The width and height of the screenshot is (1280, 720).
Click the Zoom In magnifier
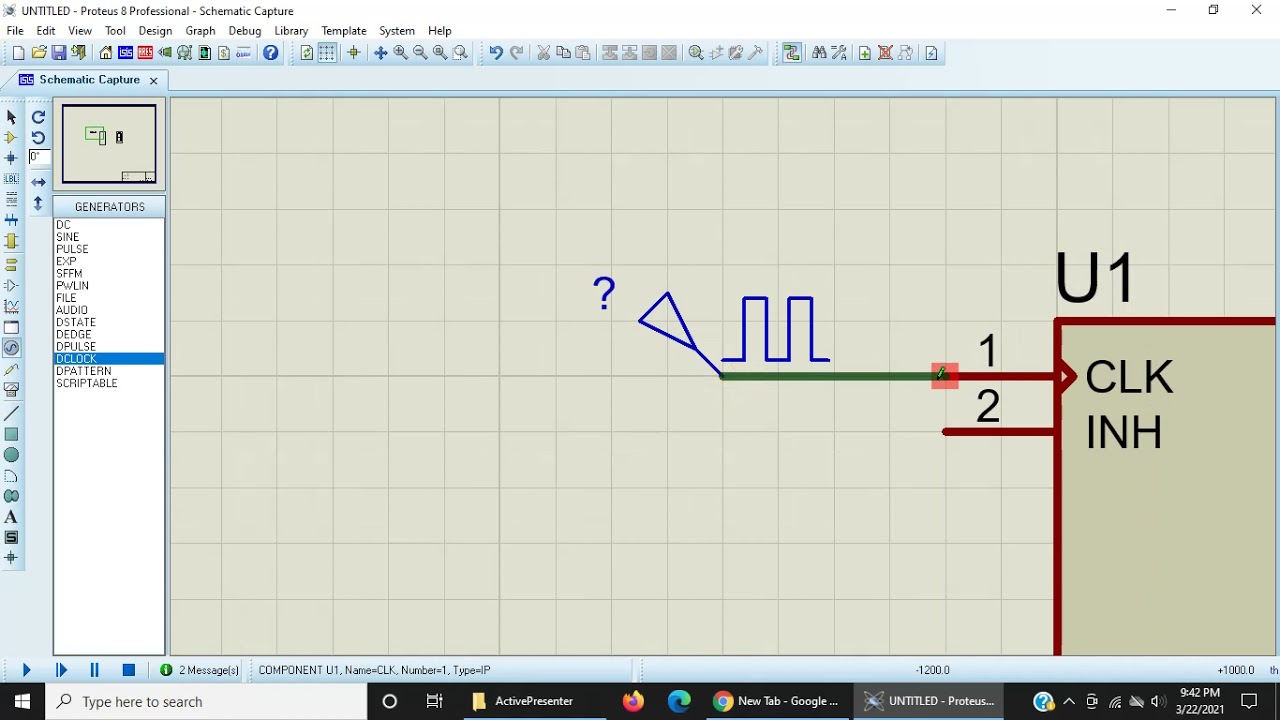coord(401,53)
